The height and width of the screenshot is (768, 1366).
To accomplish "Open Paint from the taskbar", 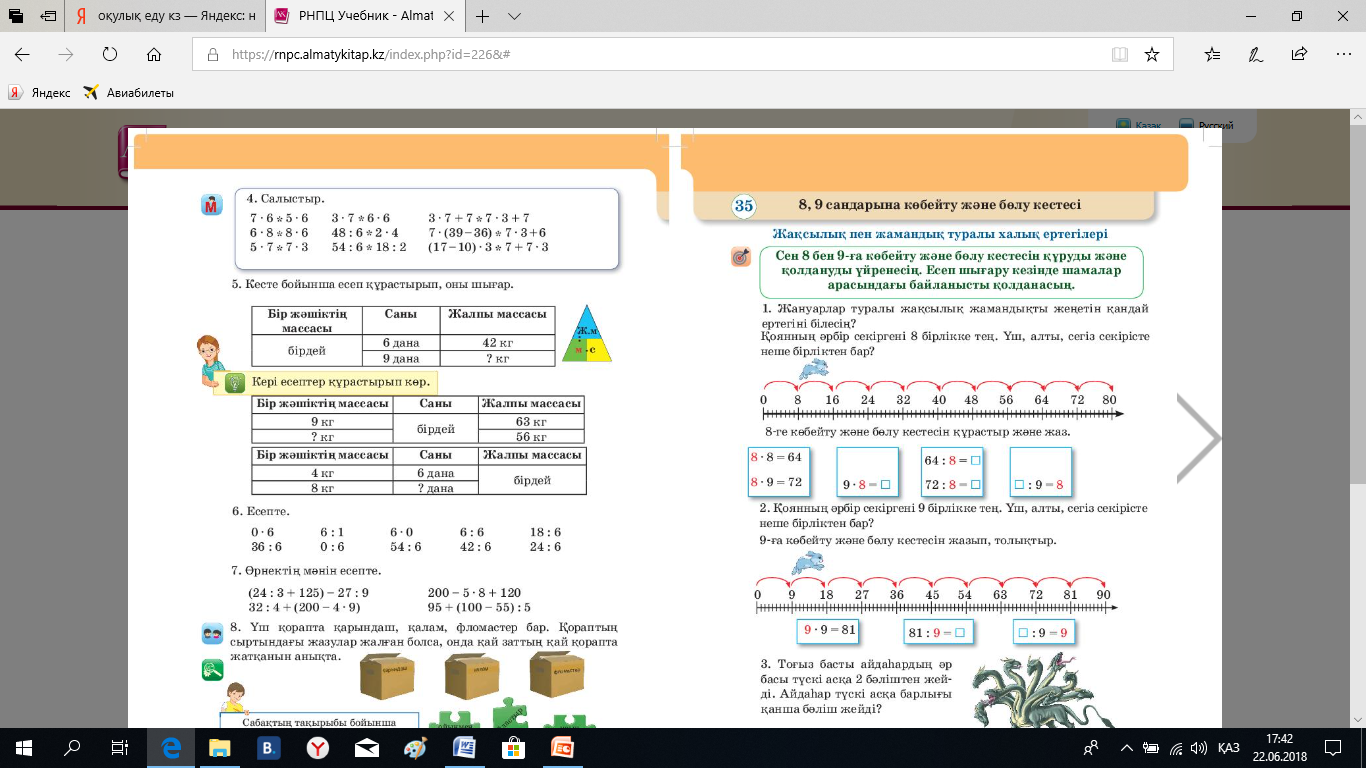I will [414, 747].
